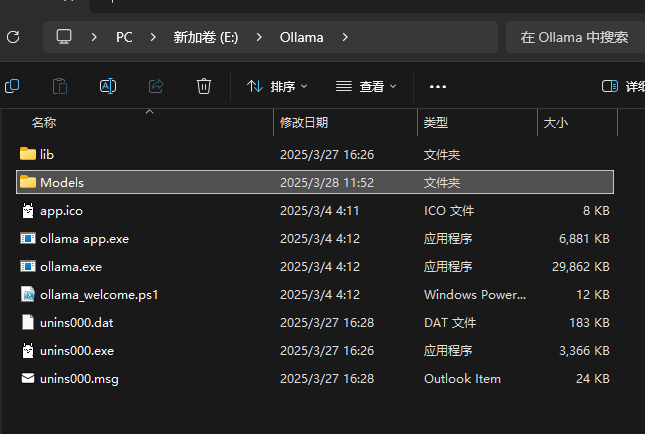Viewport: 645px width, 434px height.
Task: Click the size 29,862 KB of ollama.exe
Action: pyautogui.click(x=581, y=267)
